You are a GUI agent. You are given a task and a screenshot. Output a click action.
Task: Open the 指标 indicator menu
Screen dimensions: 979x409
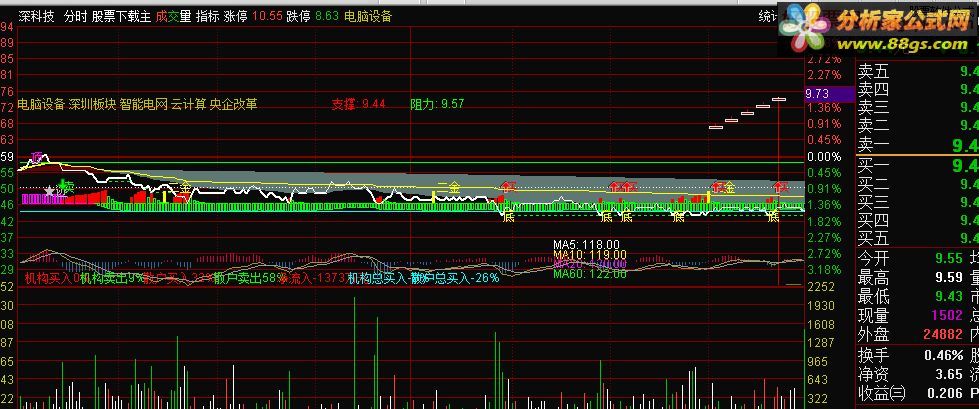[x=207, y=16]
